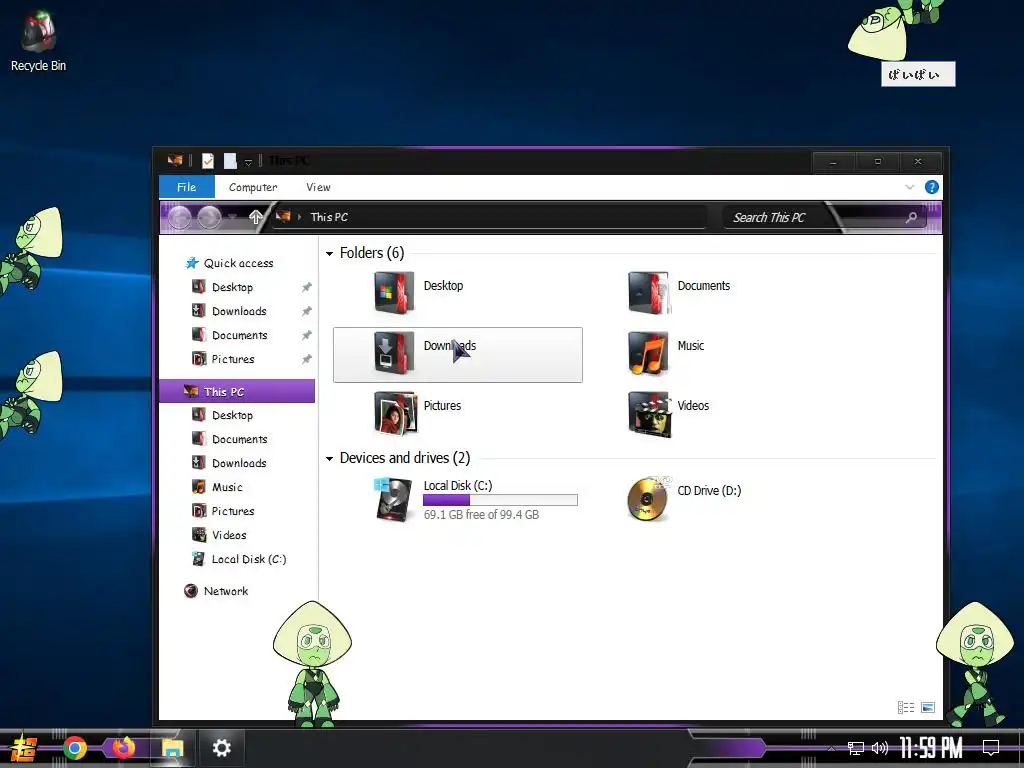Click the Japanese speech bubble on desktop

pyautogui.click(x=918, y=74)
